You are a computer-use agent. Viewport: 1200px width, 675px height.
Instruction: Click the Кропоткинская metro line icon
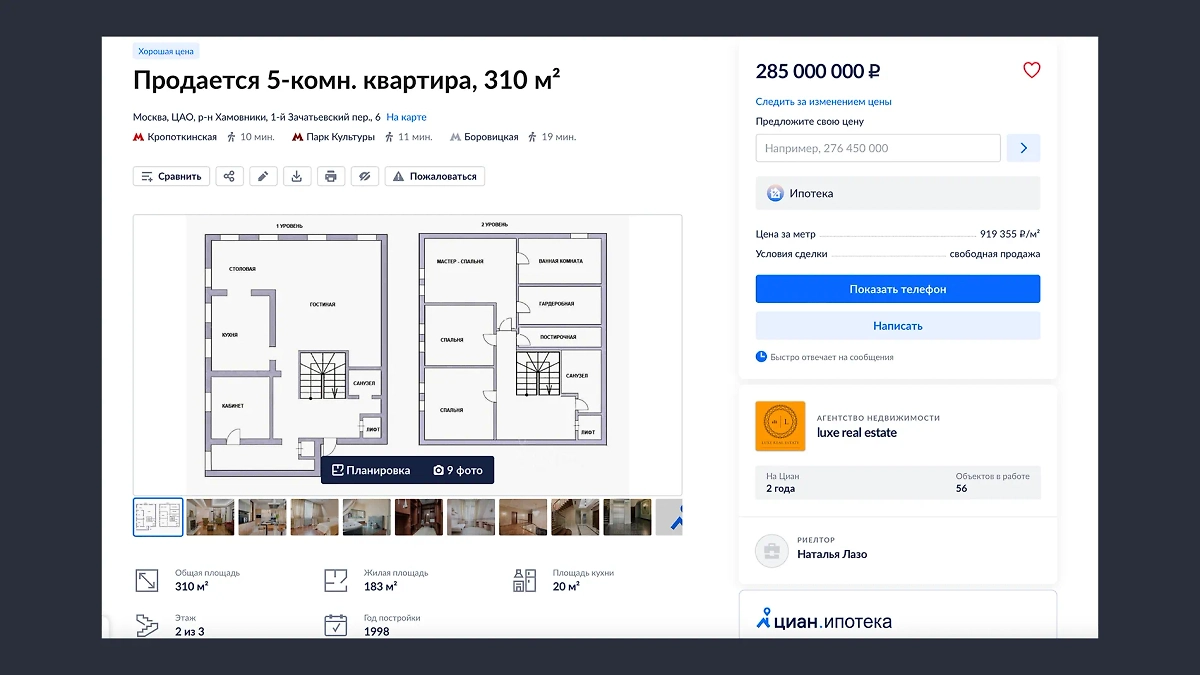(139, 136)
